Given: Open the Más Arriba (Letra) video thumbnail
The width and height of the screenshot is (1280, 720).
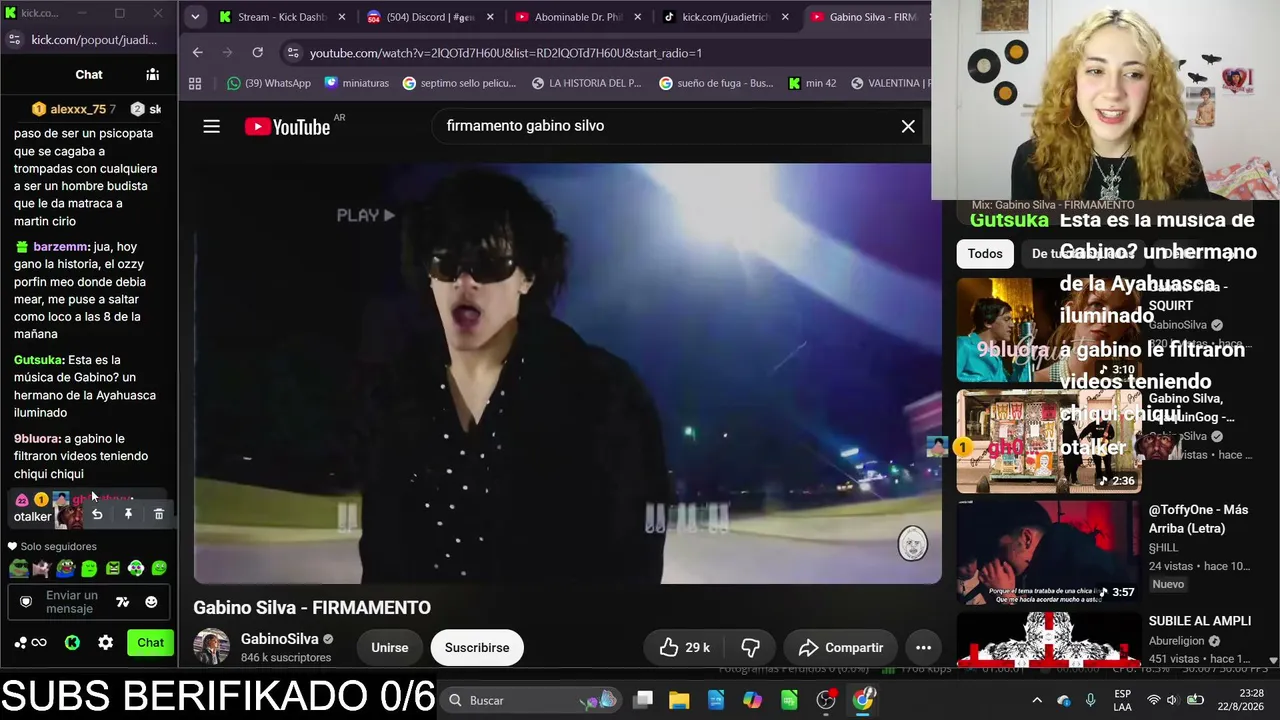Looking at the screenshot, I should pos(1048,553).
